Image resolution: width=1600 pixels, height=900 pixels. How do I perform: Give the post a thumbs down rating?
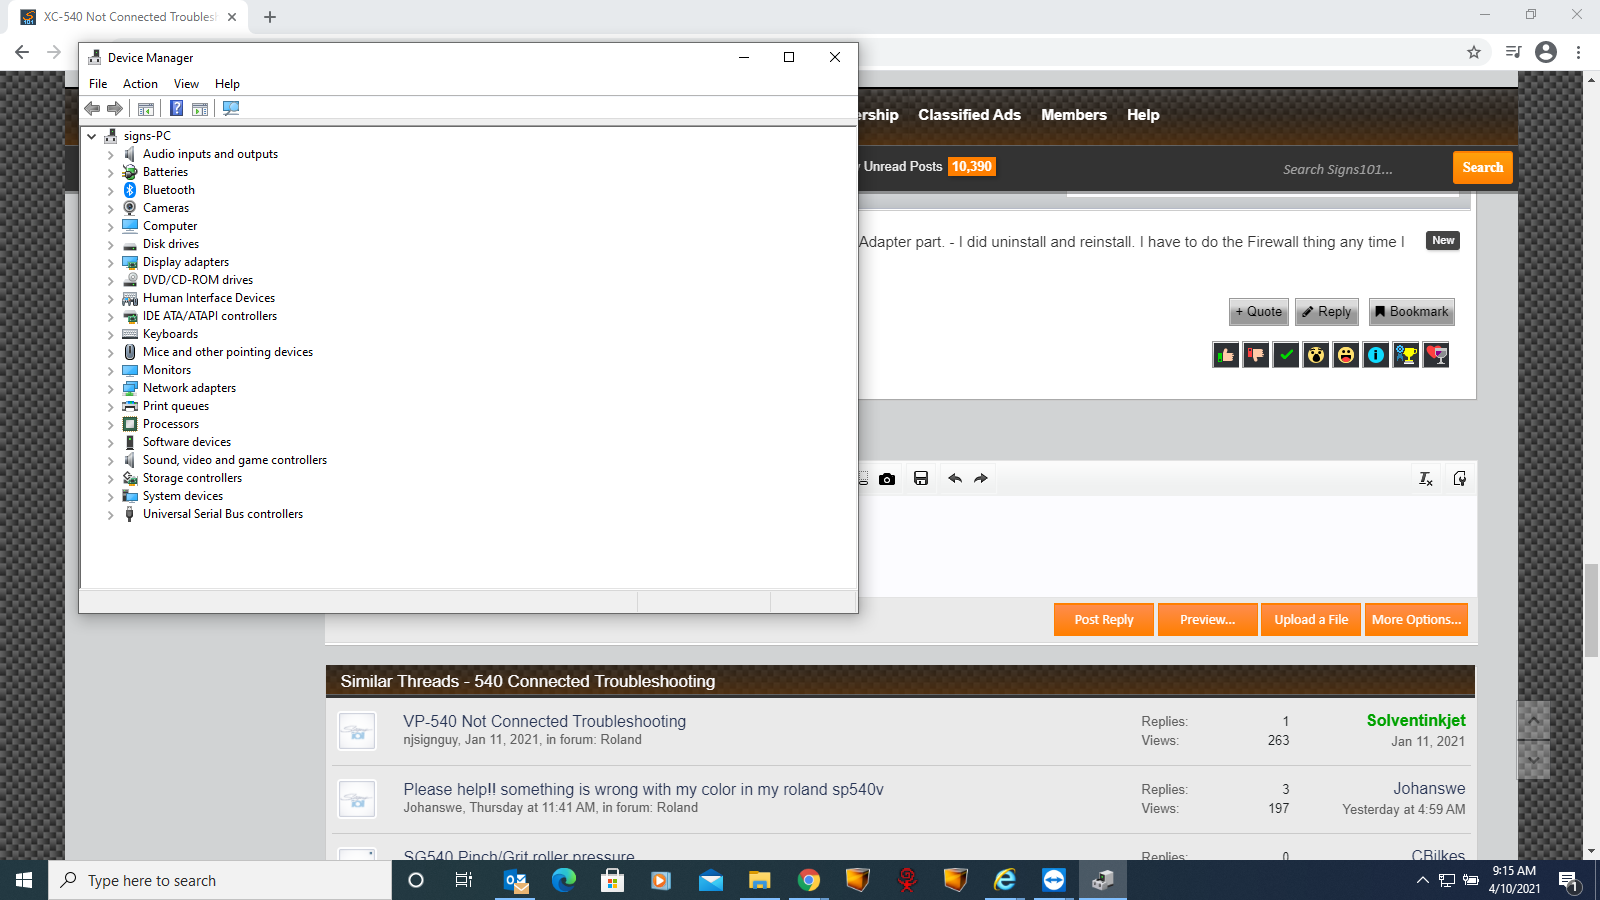[x=1256, y=355]
